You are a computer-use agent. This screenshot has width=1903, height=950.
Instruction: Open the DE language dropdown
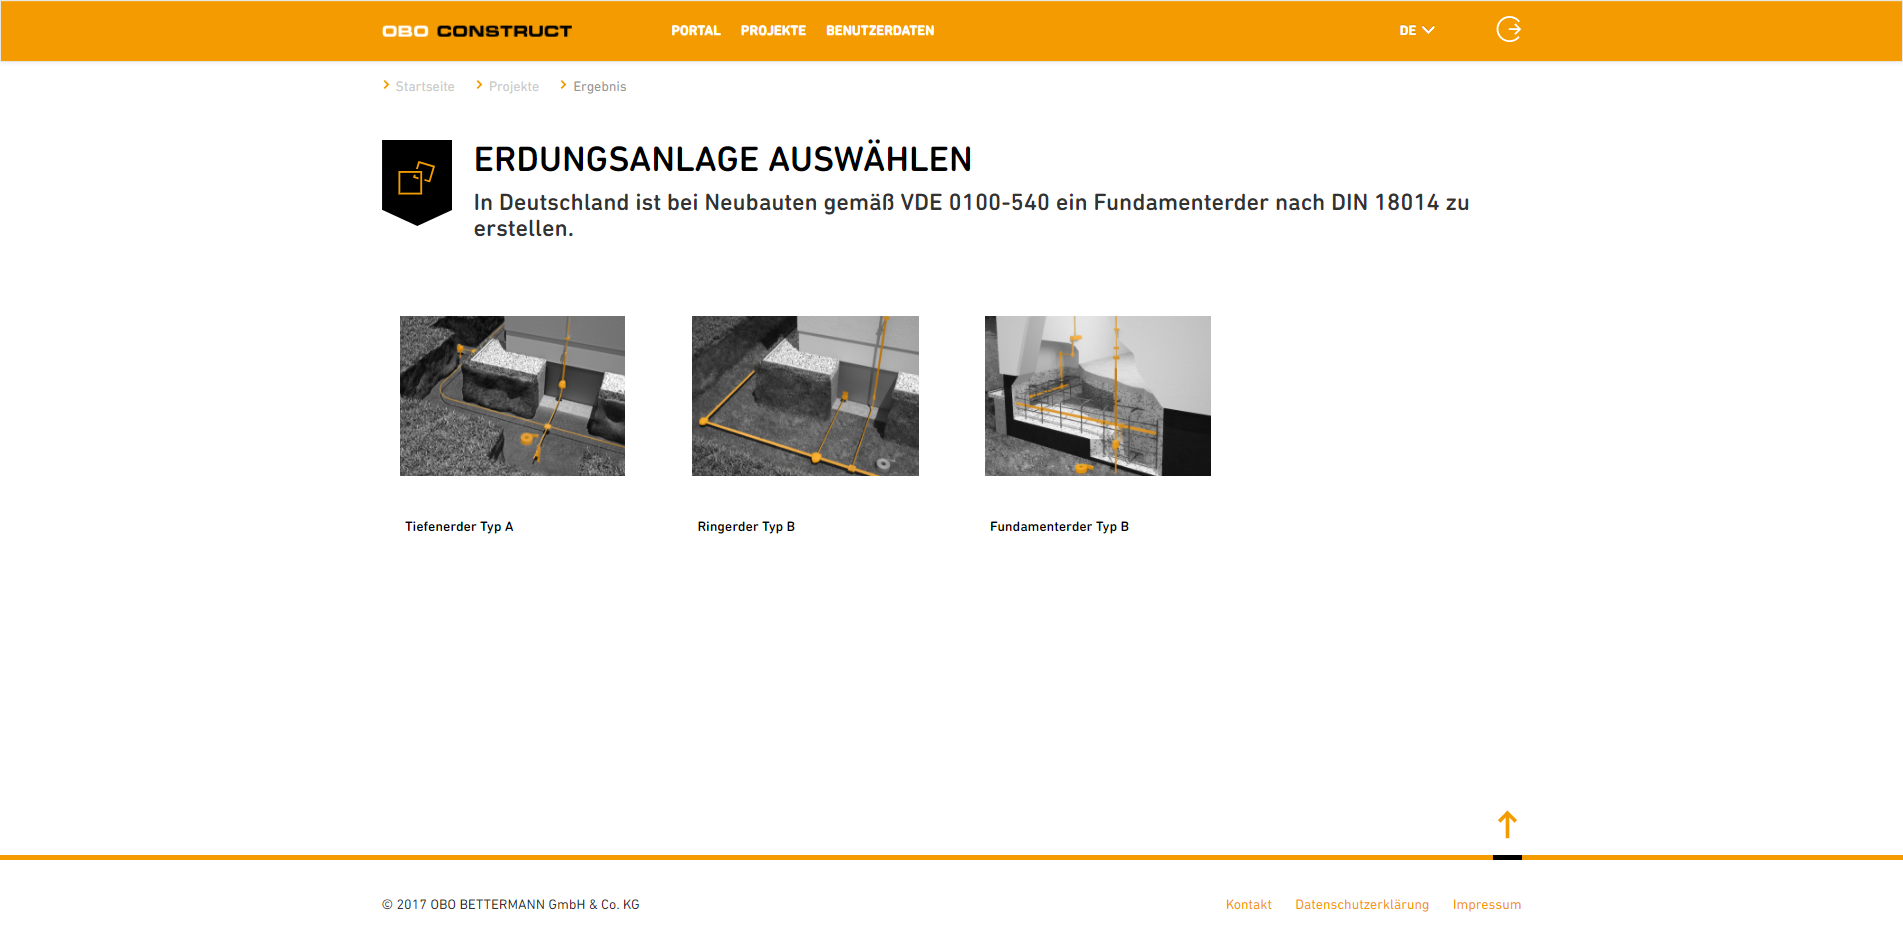1416,31
